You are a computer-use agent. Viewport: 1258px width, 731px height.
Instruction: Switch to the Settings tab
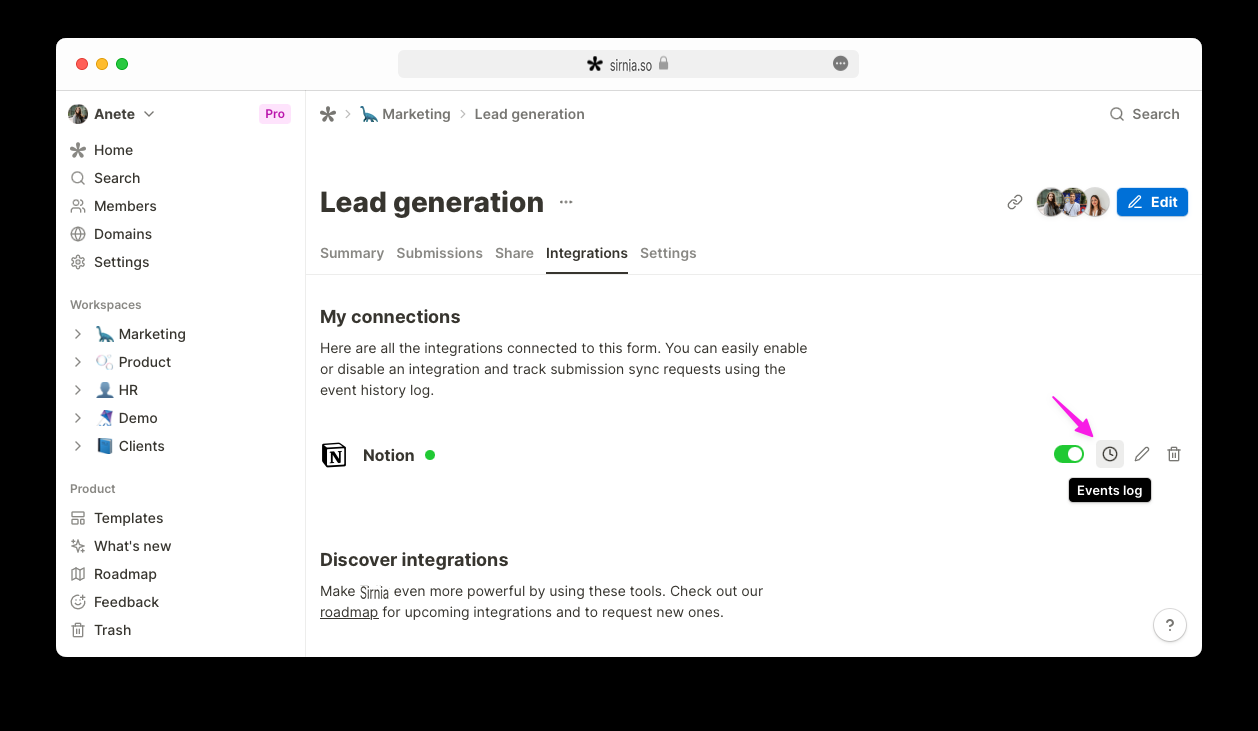point(668,253)
